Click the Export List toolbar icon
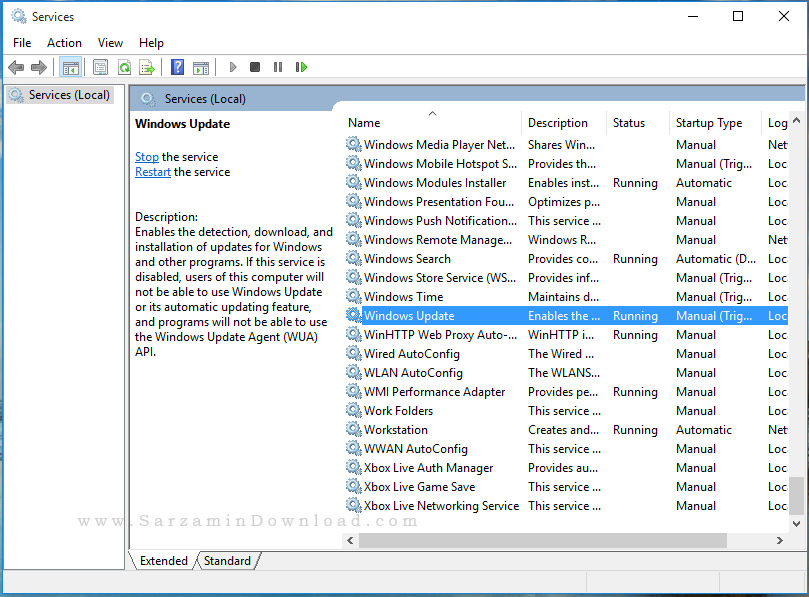 [147, 67]
